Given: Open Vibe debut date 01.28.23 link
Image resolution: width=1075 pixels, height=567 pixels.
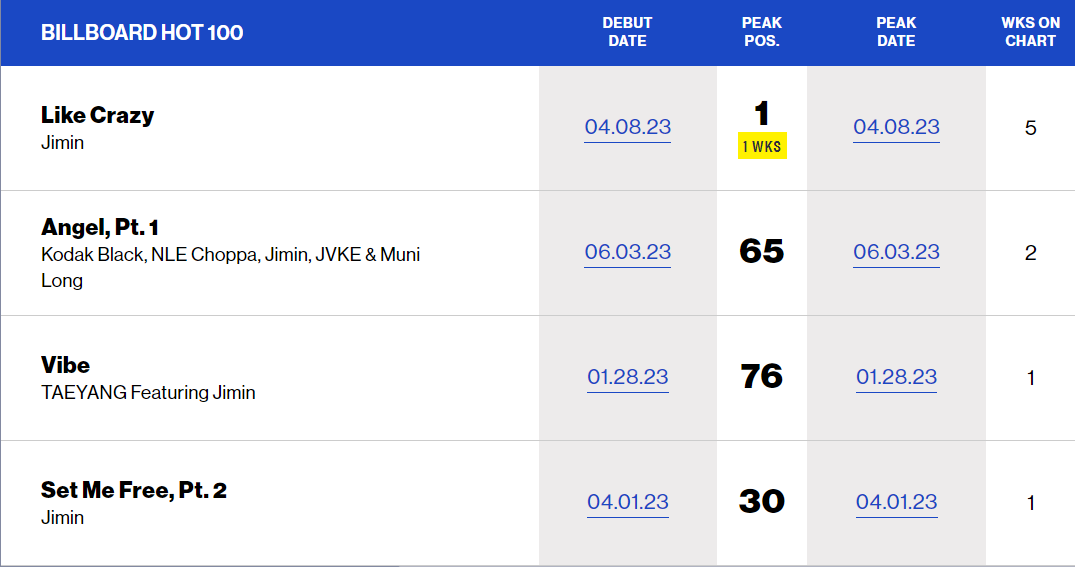Looking at the screenshot, I should click(627, 377).
